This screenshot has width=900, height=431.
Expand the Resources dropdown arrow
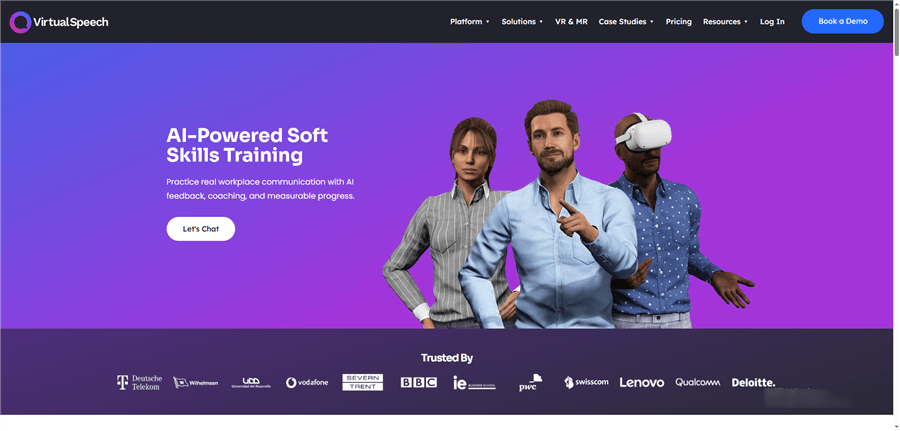pos(746,22)
